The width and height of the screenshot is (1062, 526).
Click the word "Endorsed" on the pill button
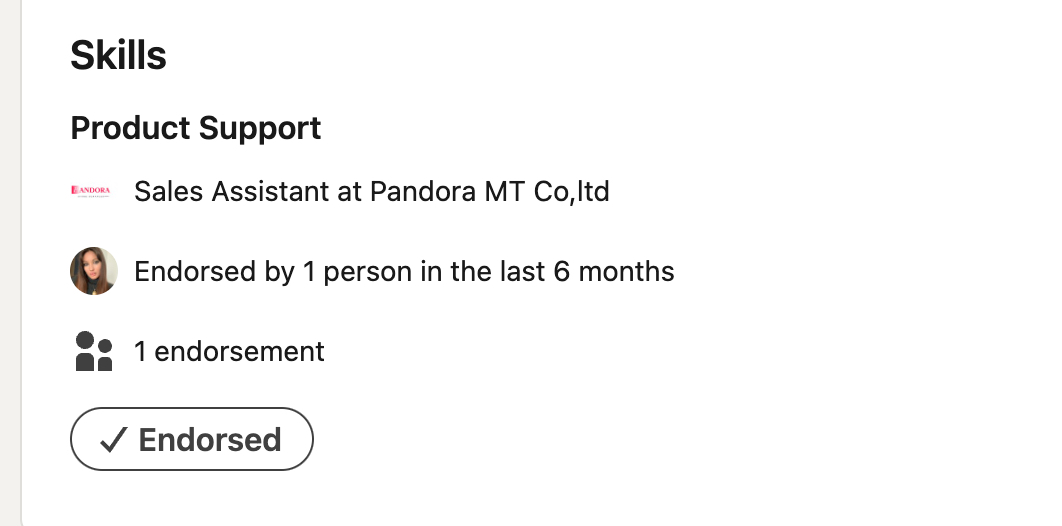210,440
